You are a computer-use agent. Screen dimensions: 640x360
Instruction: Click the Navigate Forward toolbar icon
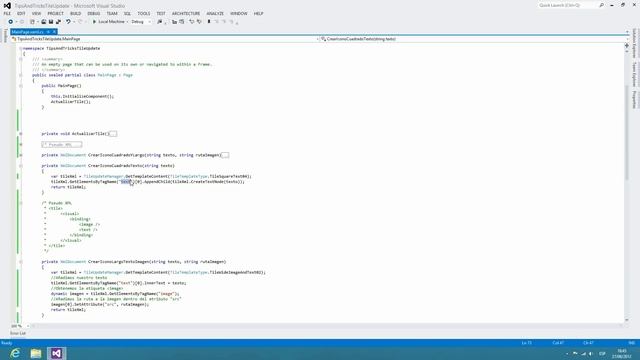[x=22, y=22]
